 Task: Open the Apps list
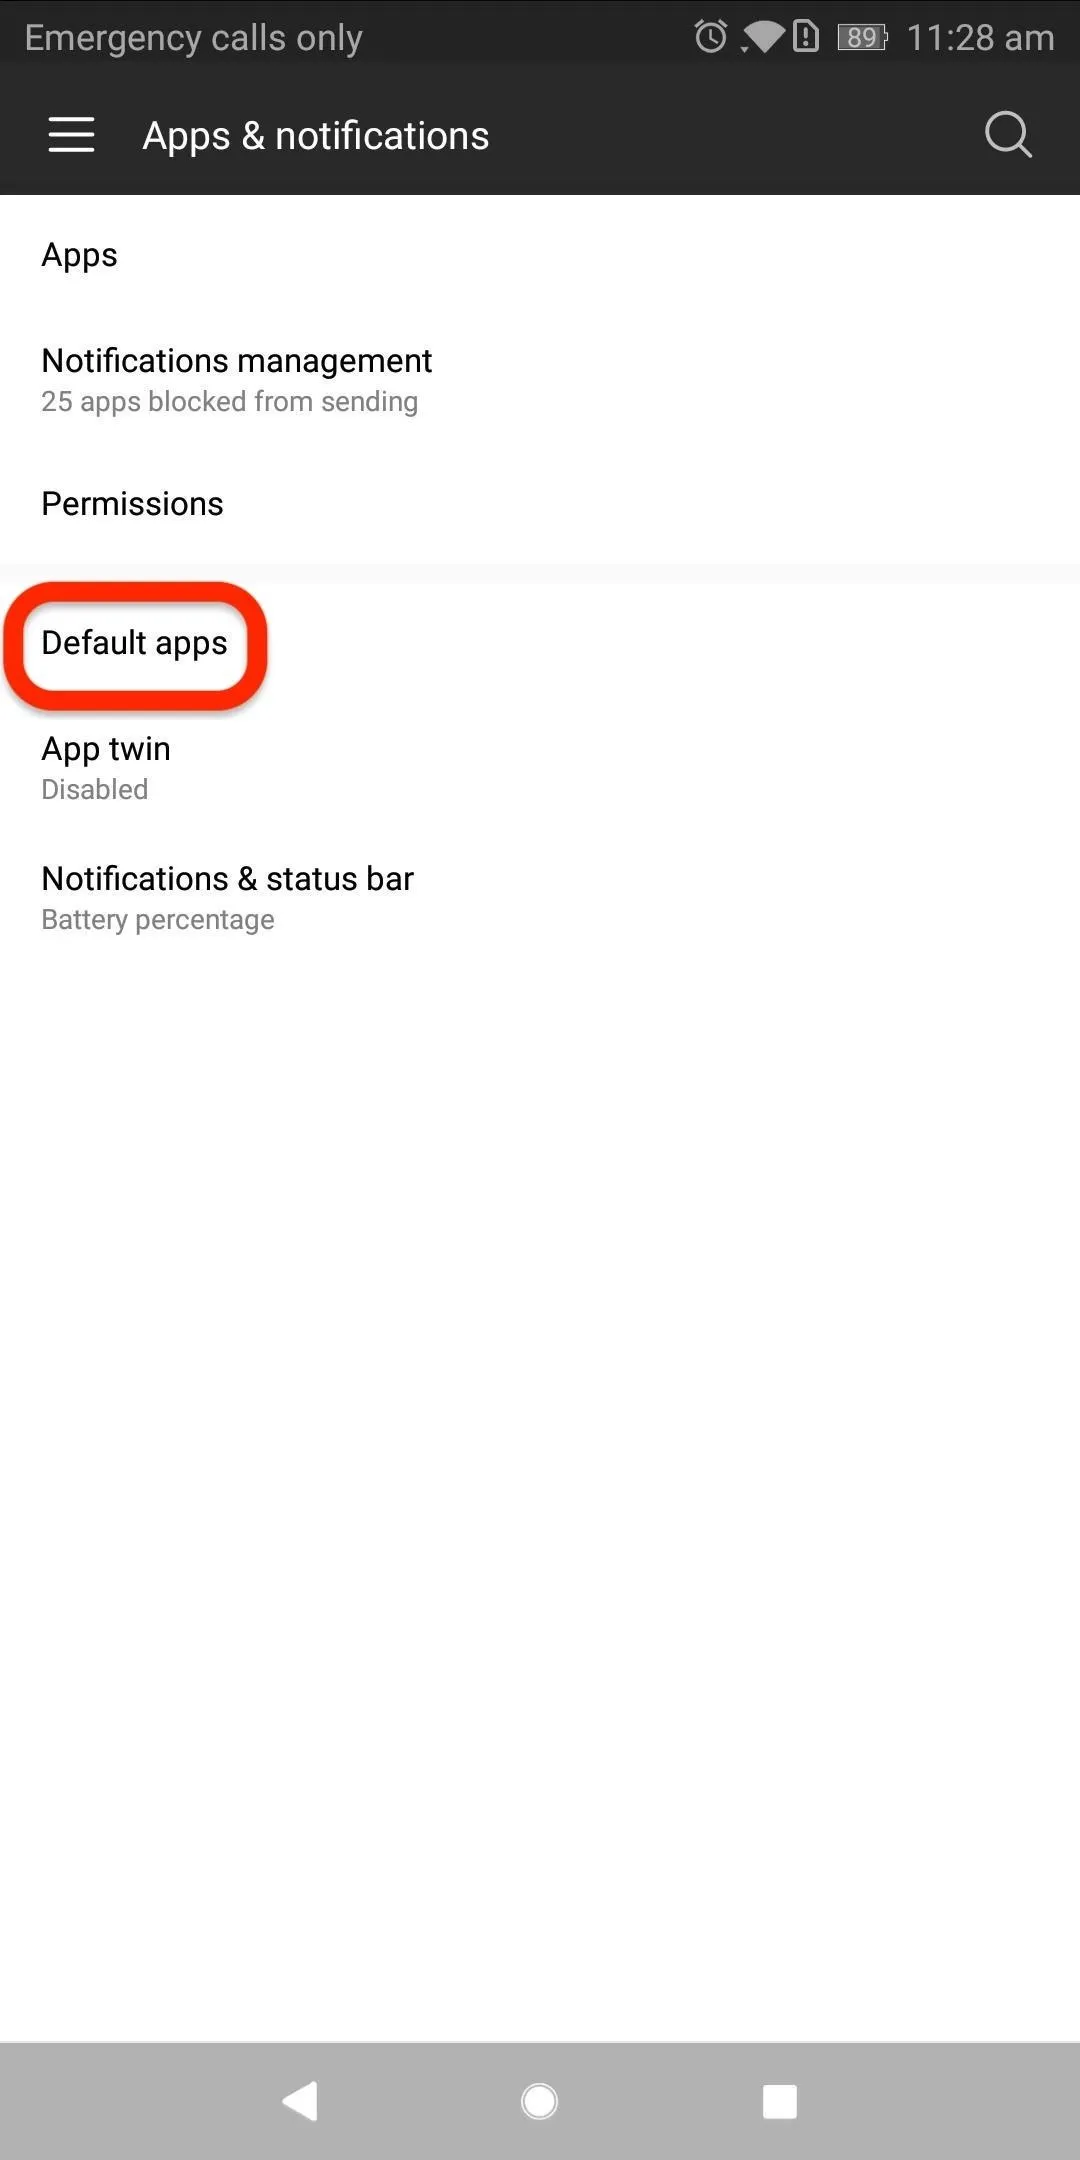[540, 255]
